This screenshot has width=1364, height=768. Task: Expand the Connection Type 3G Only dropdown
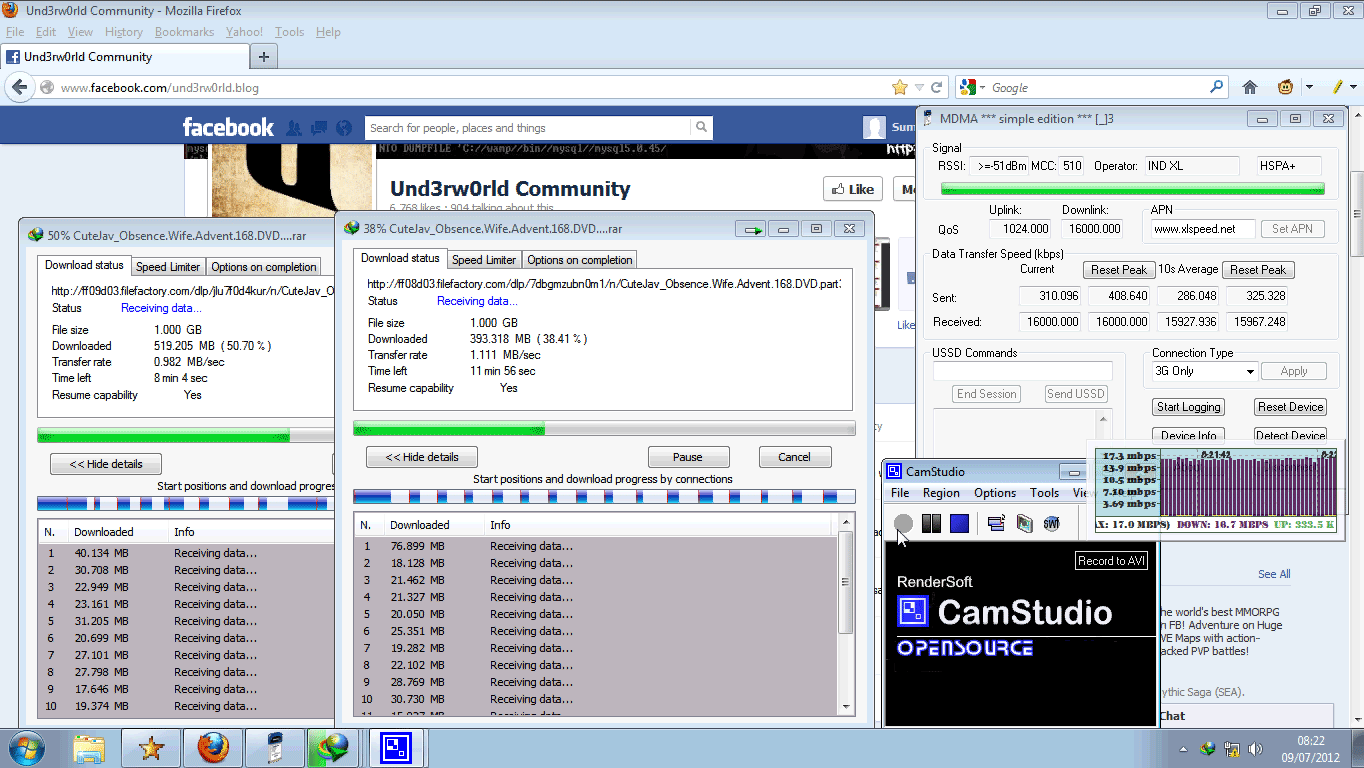[x=1250, y=372]
